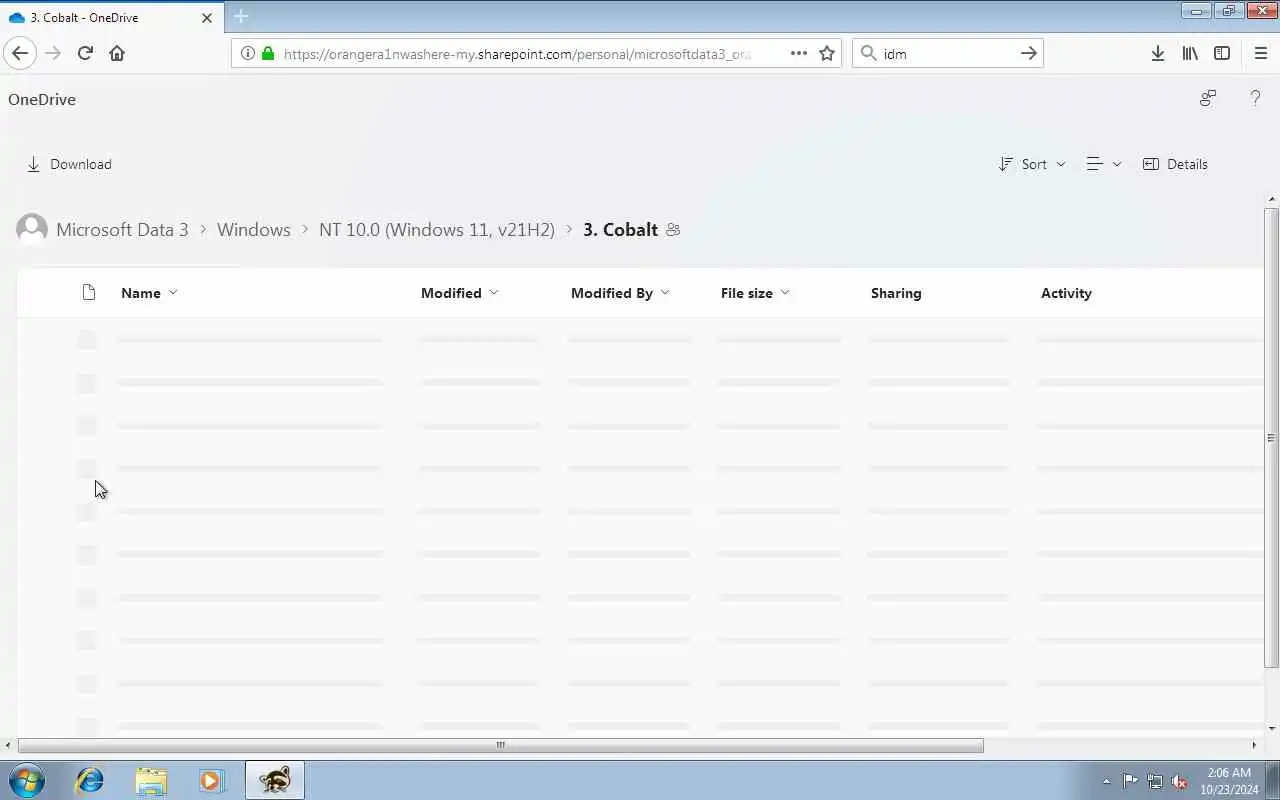Click the scroll left arrow

tap(9, 745)
